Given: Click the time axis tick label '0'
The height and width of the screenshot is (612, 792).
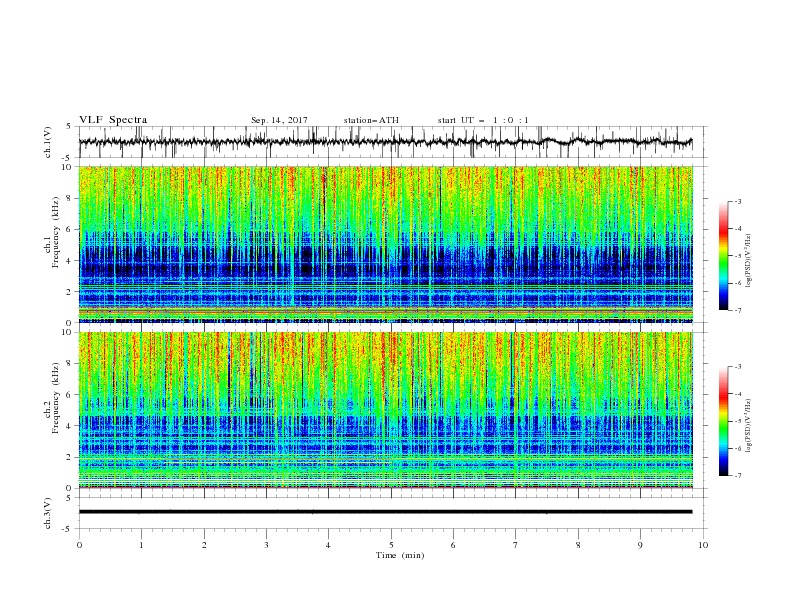Looking at the screenshot, I should click(79, 545).
